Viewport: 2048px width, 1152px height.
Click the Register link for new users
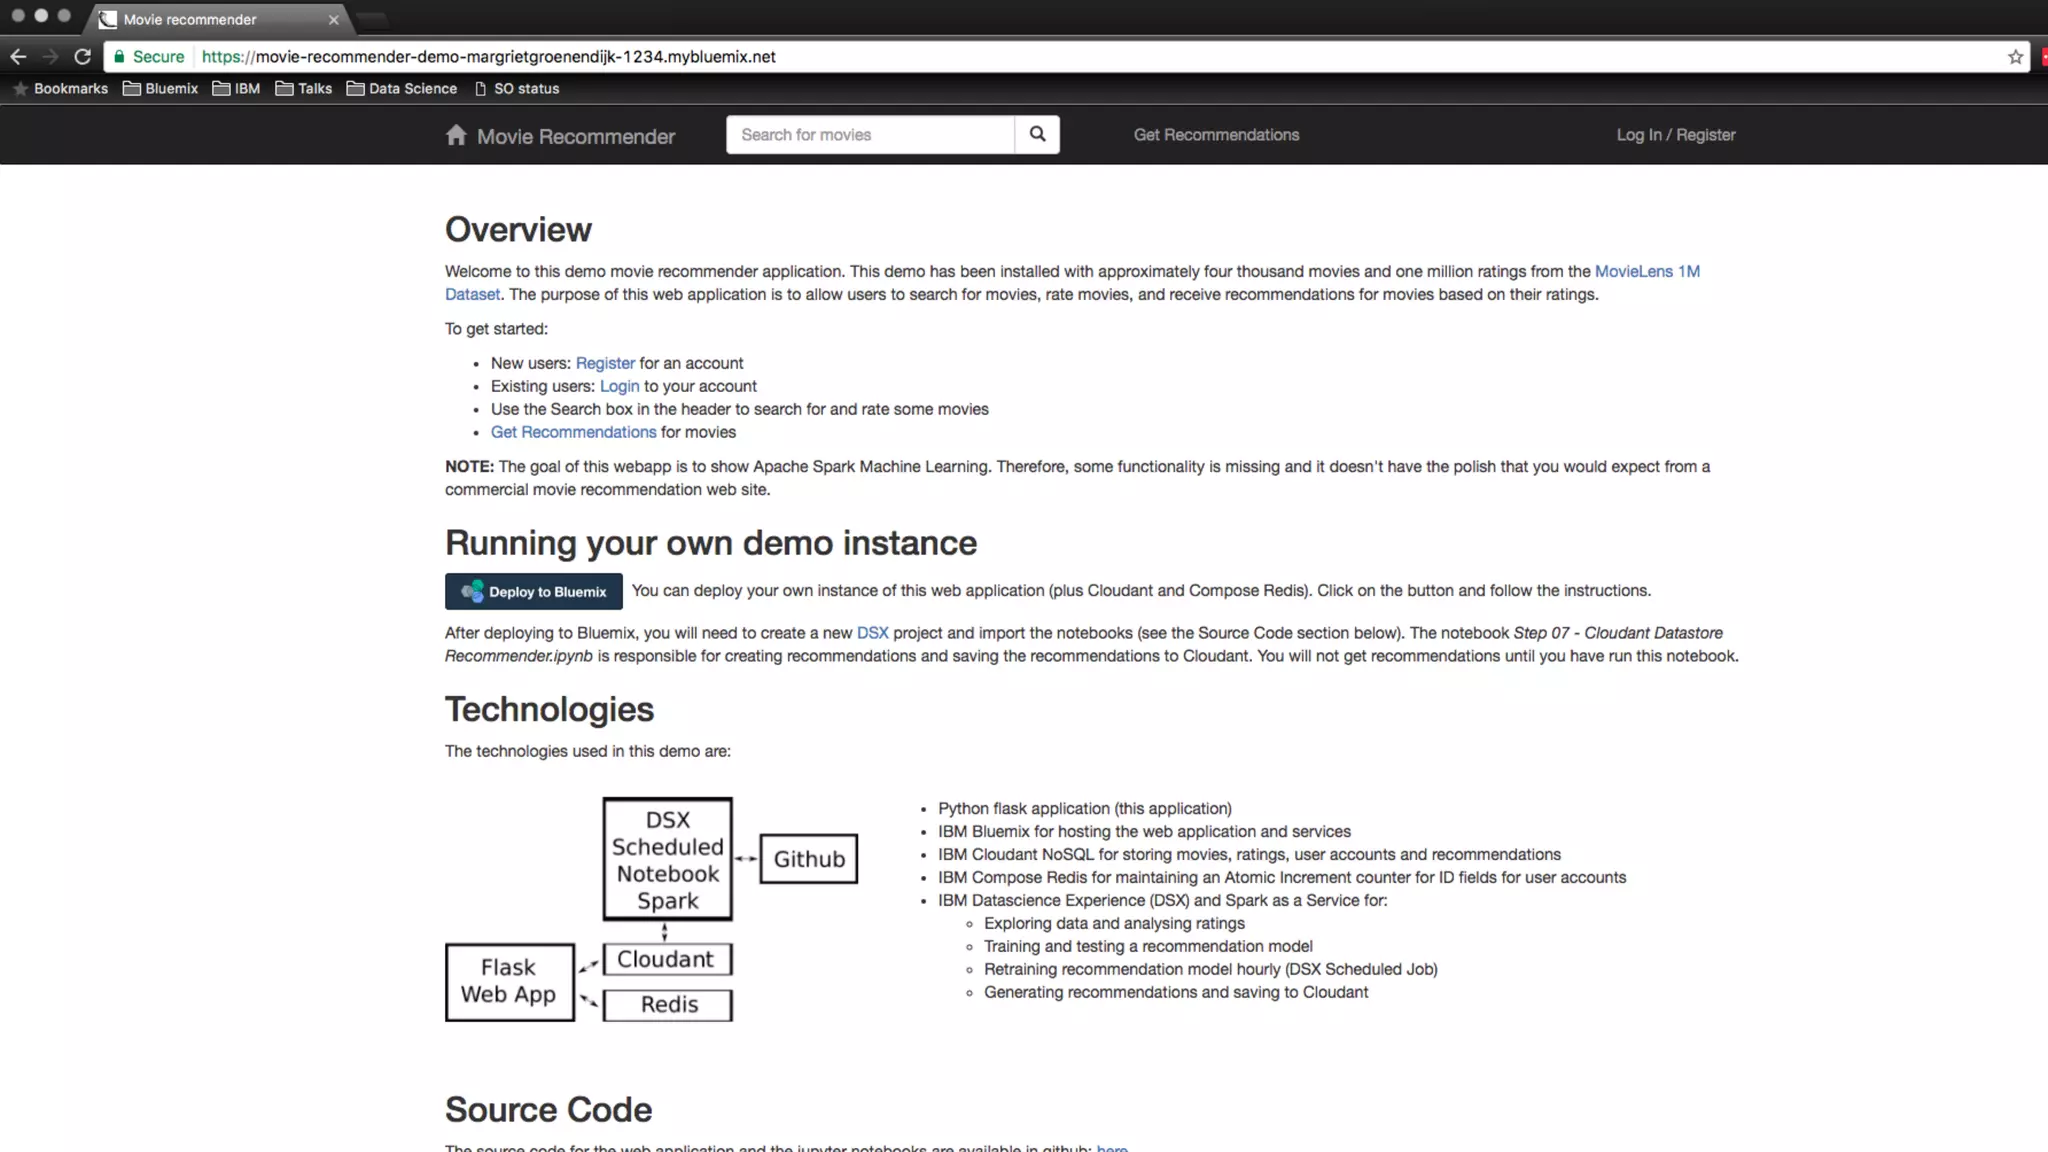tap(604, 363)
